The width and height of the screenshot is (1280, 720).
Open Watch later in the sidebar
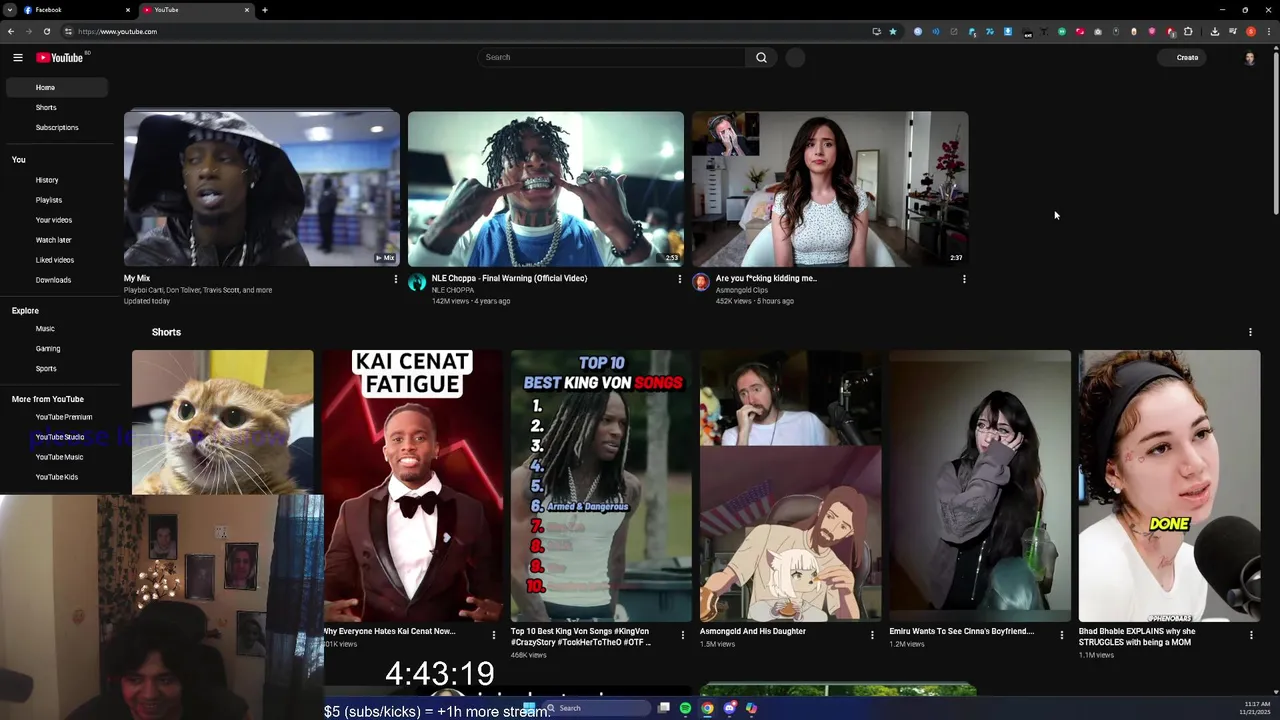[56, 240]
